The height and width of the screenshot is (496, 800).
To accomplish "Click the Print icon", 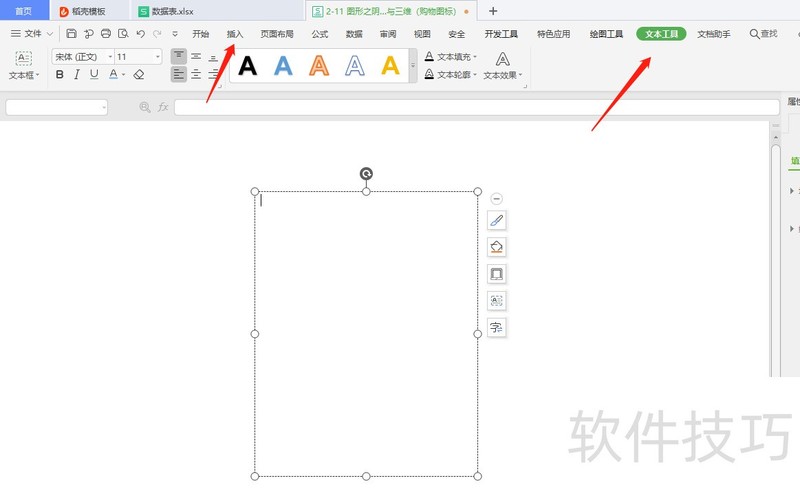I will [x=106, y=34].
